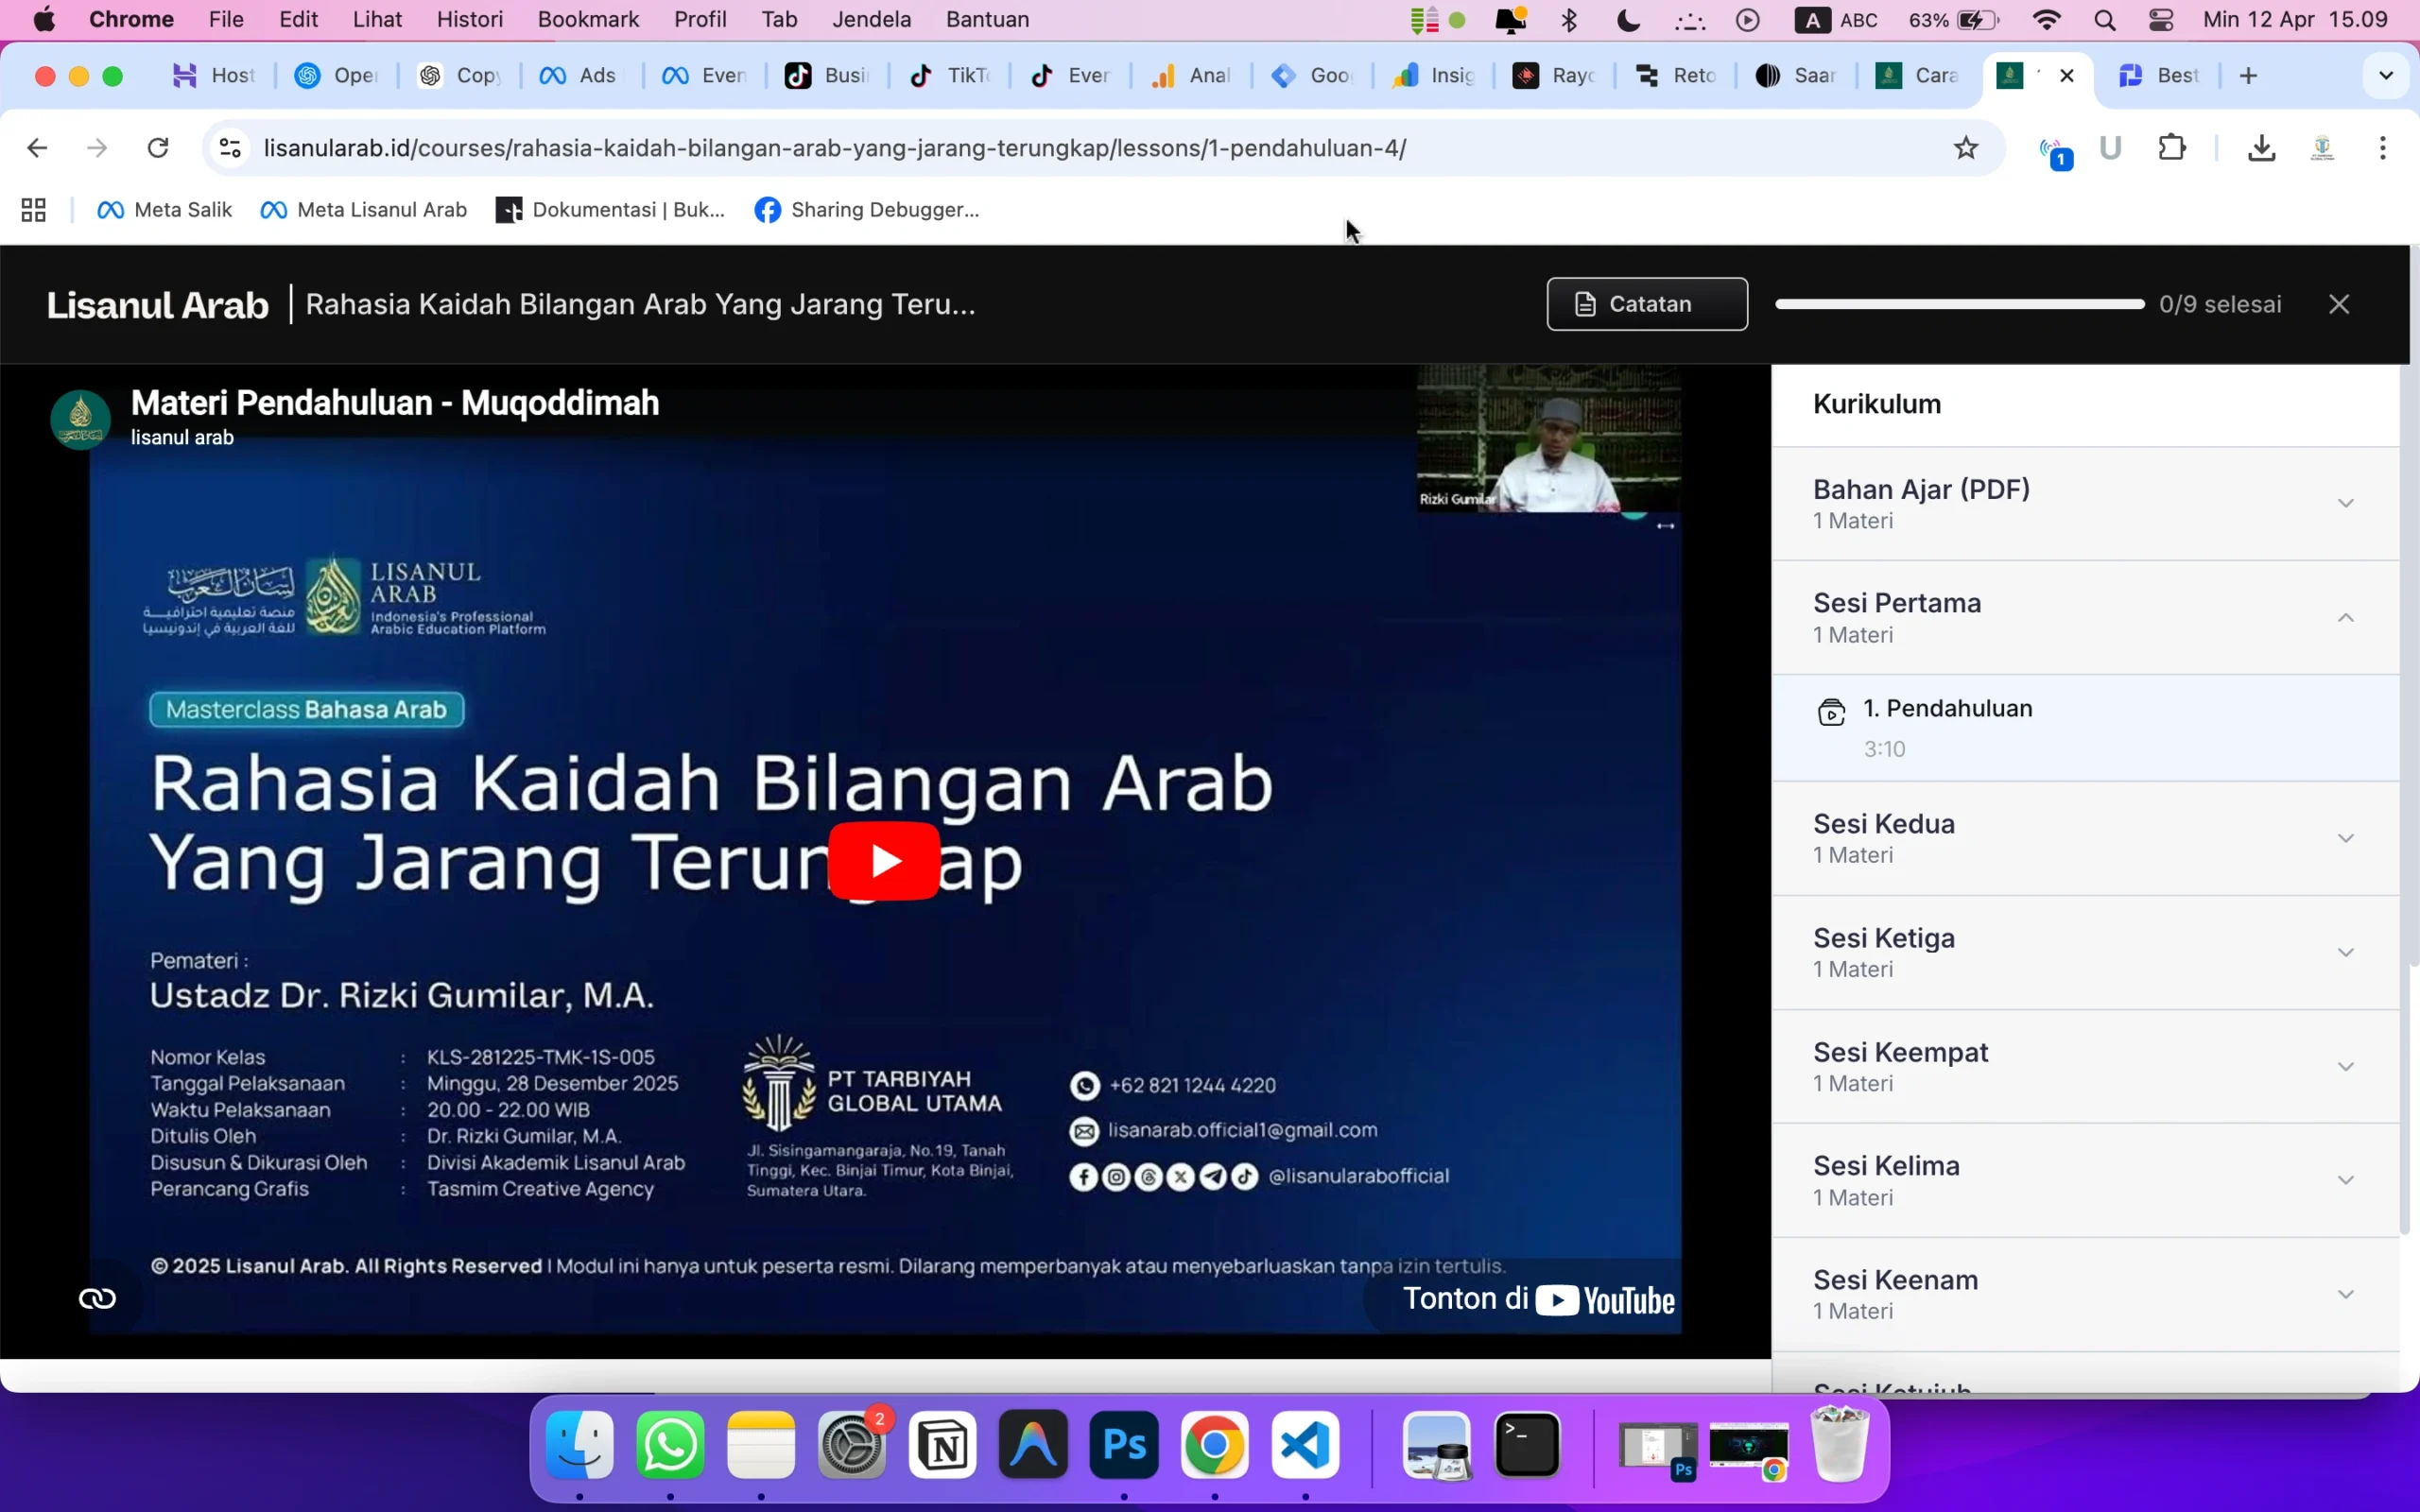Image resolution: width=2420 pixels, height=1512 pixels.
Task: Open the Tonton di YouTube link
Action: tap(1538, 1299)
